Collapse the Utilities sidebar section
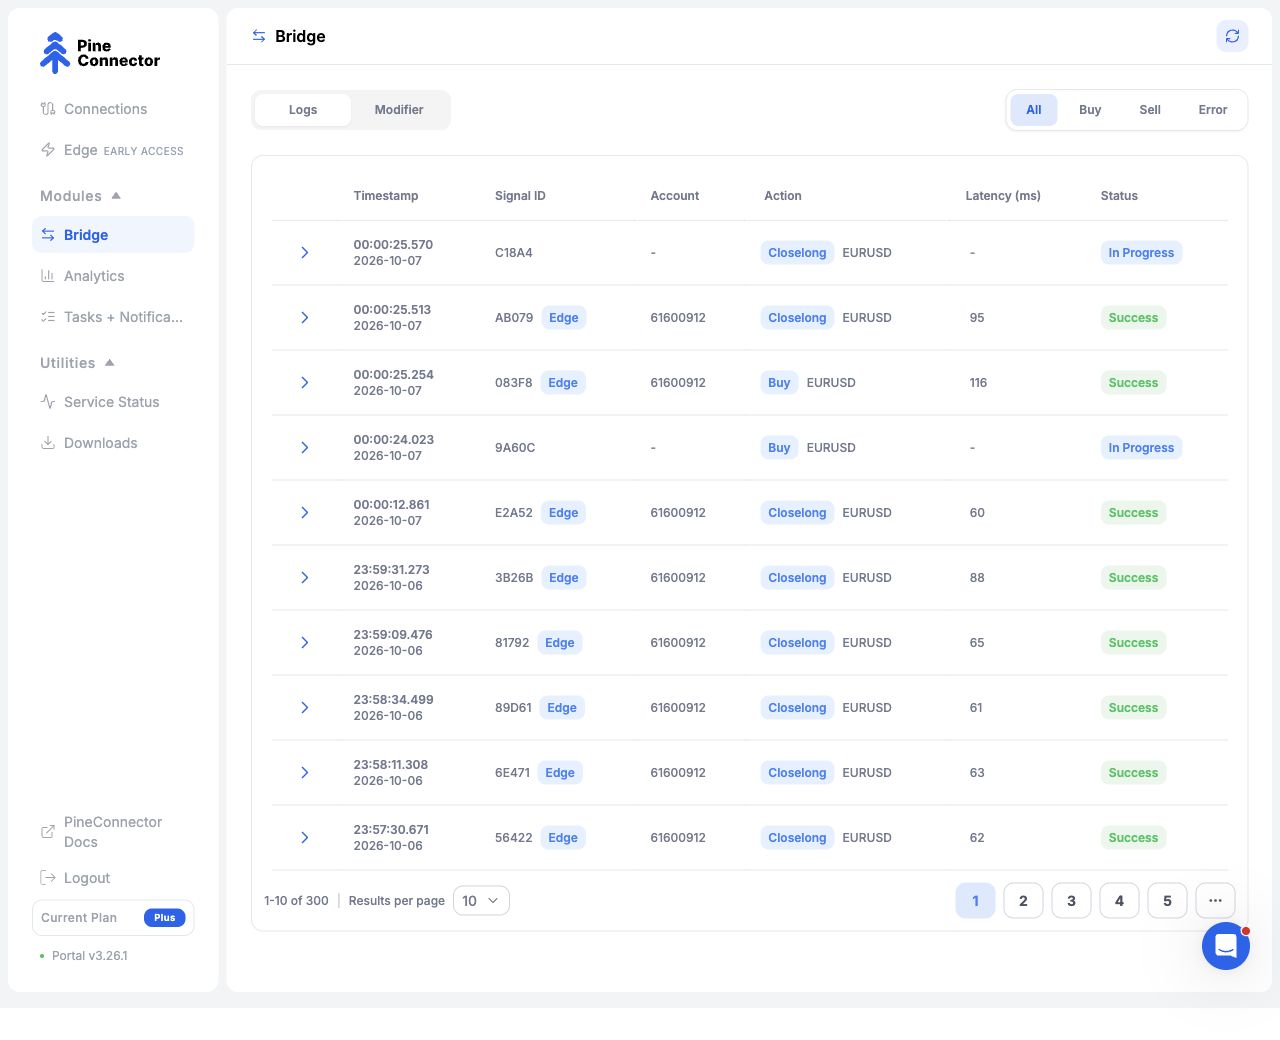This screenshot has height=1040, width=1280. (x=77, y=363)
